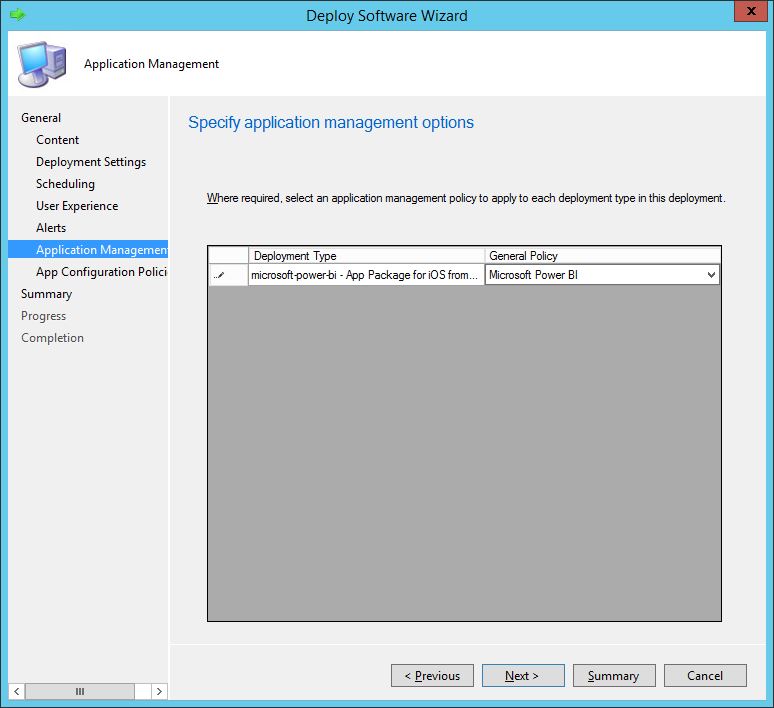Open the Scheduling wizard step
774x708 pixels.
(x=65, y=184)
